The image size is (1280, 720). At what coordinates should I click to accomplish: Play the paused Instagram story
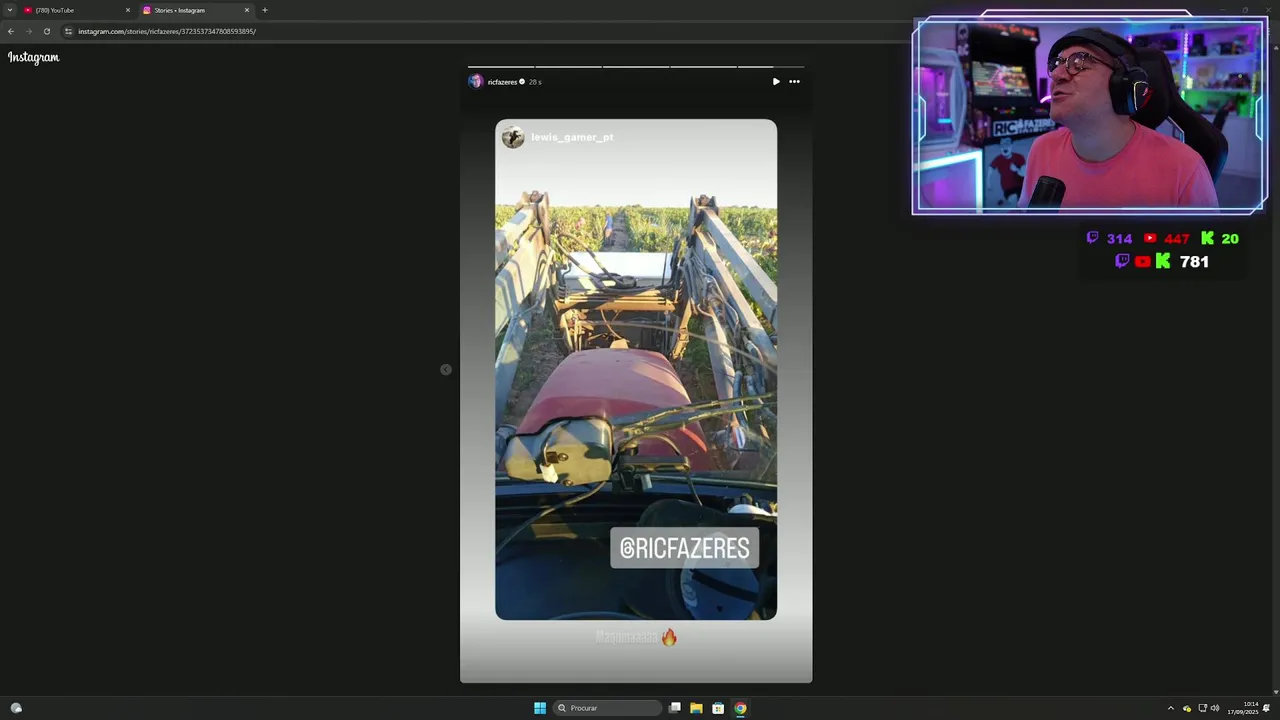(x=776, y=82)
